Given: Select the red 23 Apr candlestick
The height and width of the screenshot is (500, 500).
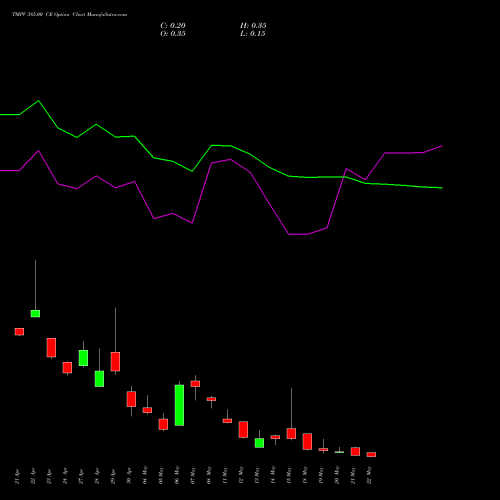Looking at the screenshot, I should tap(51, 348).
